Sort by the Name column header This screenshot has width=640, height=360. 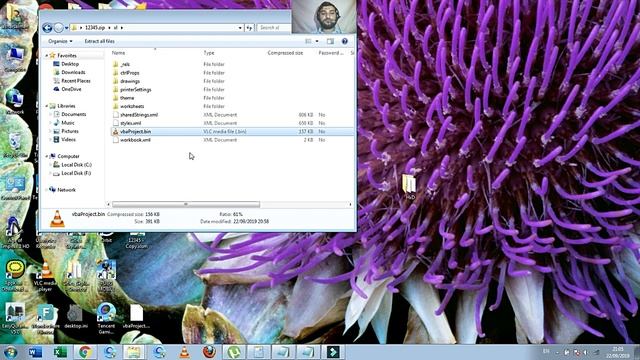(x=118, y=53)
